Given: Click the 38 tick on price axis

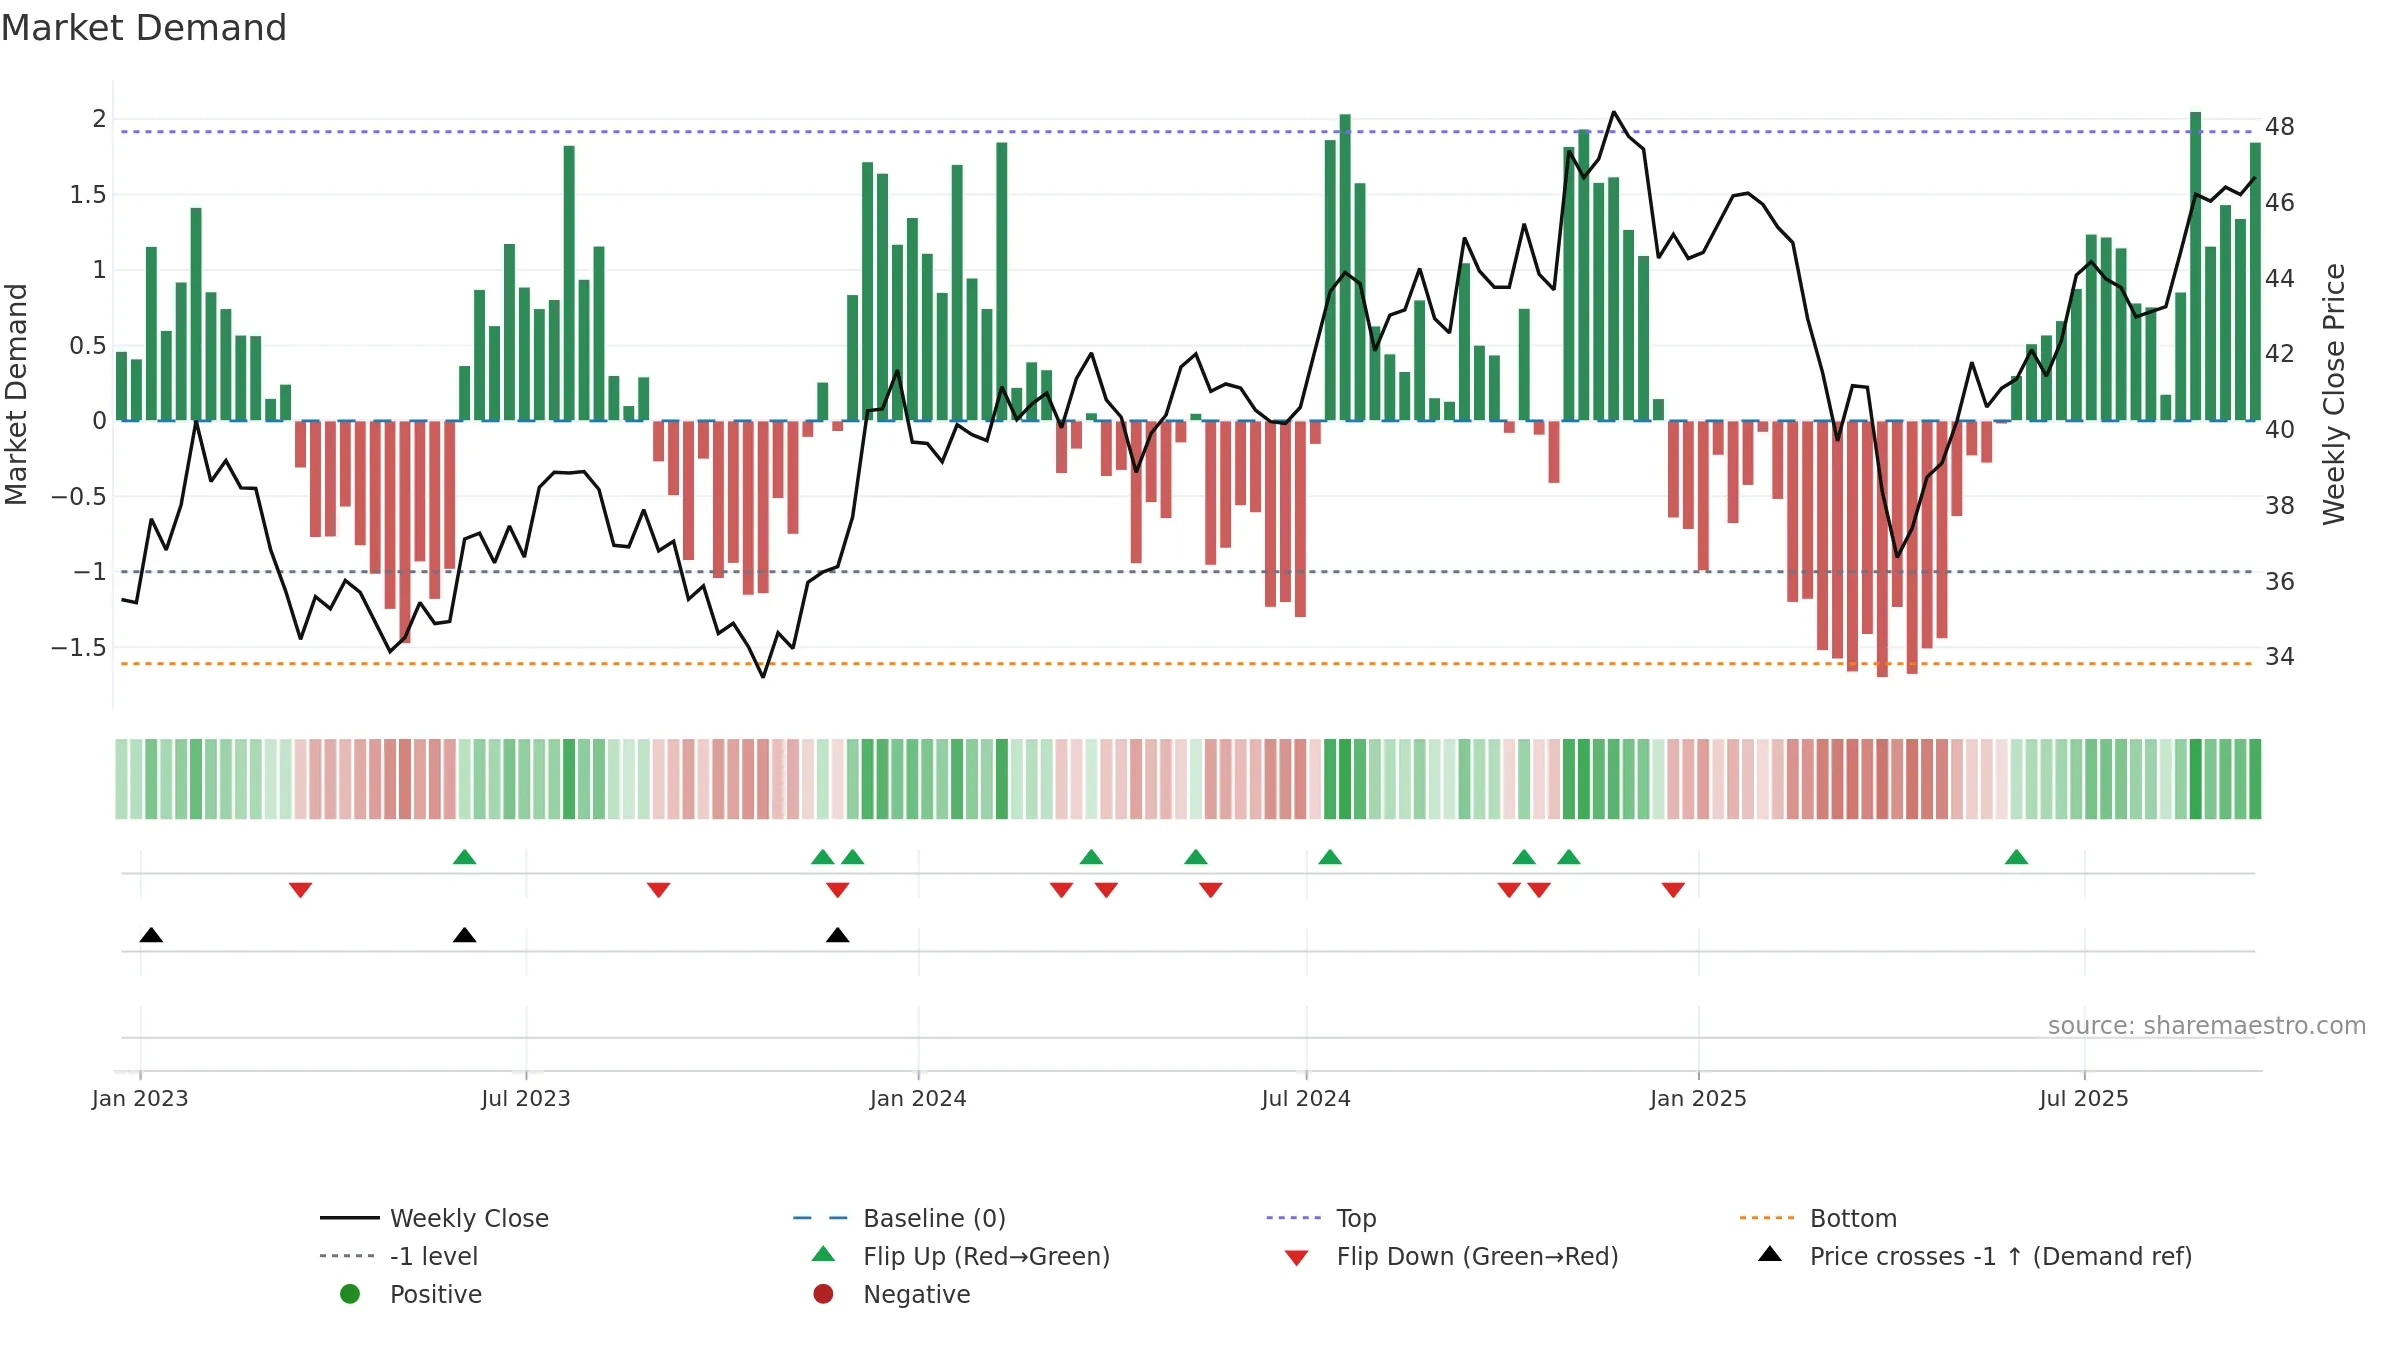Looking at the screenshot, I should 2280,506.
